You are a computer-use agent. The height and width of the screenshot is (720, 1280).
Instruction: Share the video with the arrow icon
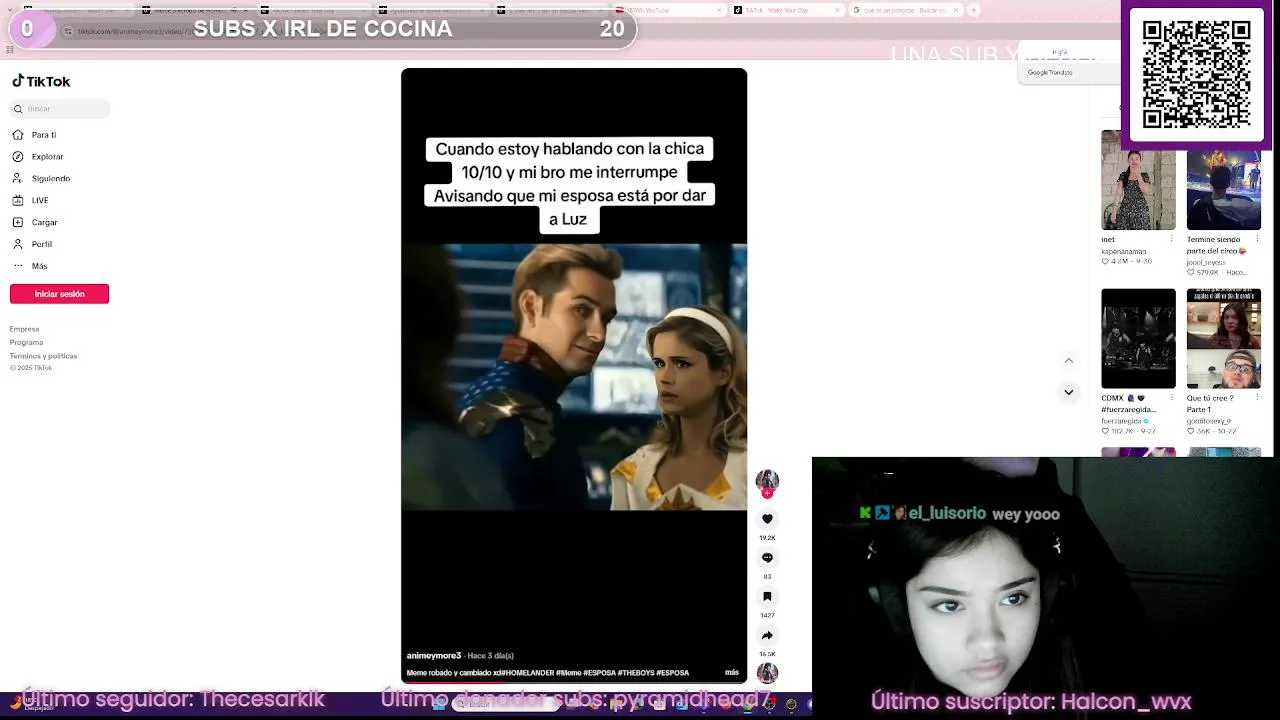click(767, 636)
